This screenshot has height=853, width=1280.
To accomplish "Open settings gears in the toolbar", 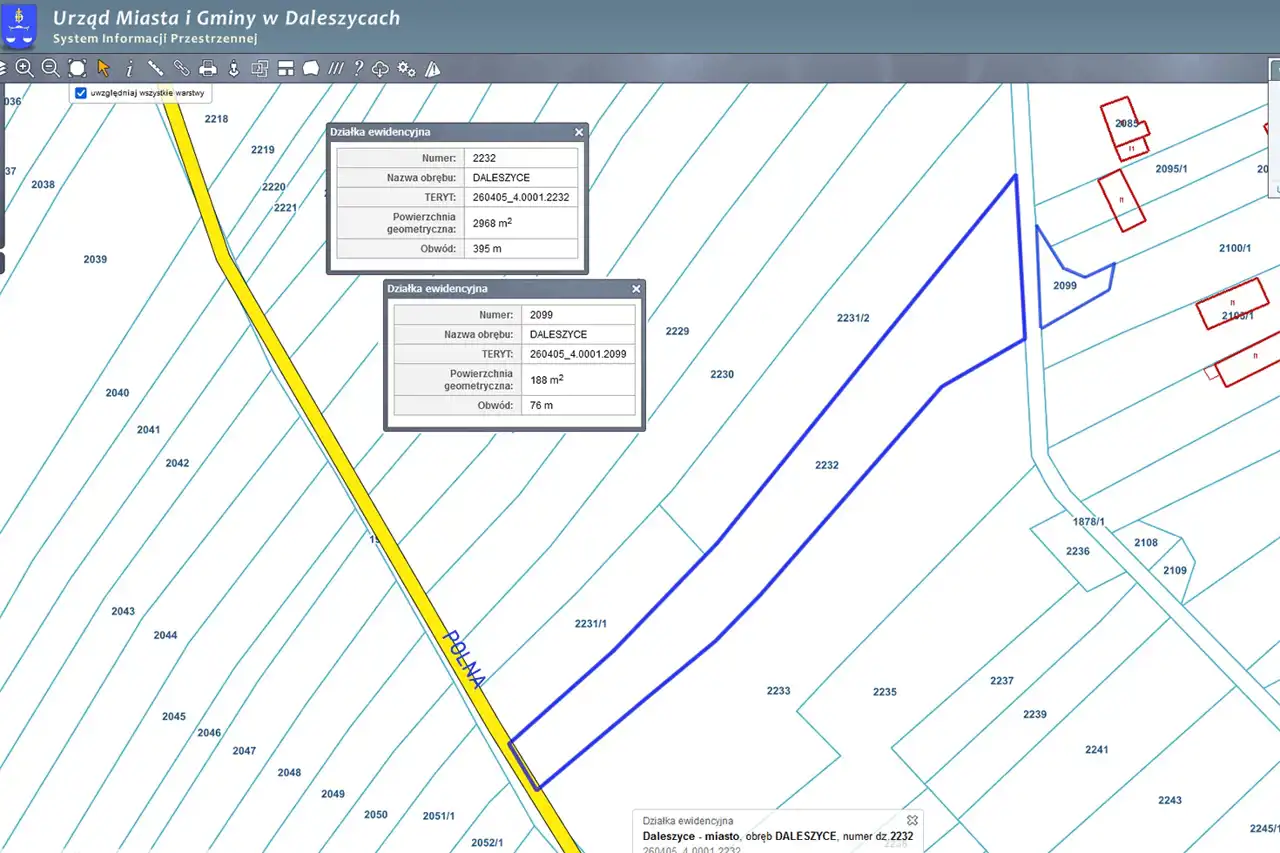I will [x=406, y=68].
